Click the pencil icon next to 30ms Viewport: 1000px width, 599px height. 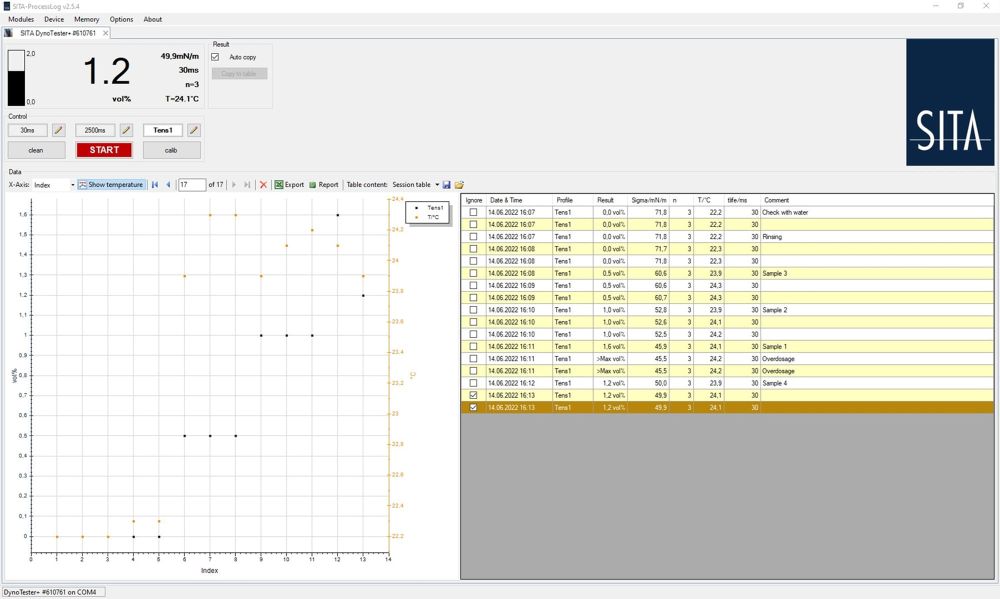tap(59, 130)
